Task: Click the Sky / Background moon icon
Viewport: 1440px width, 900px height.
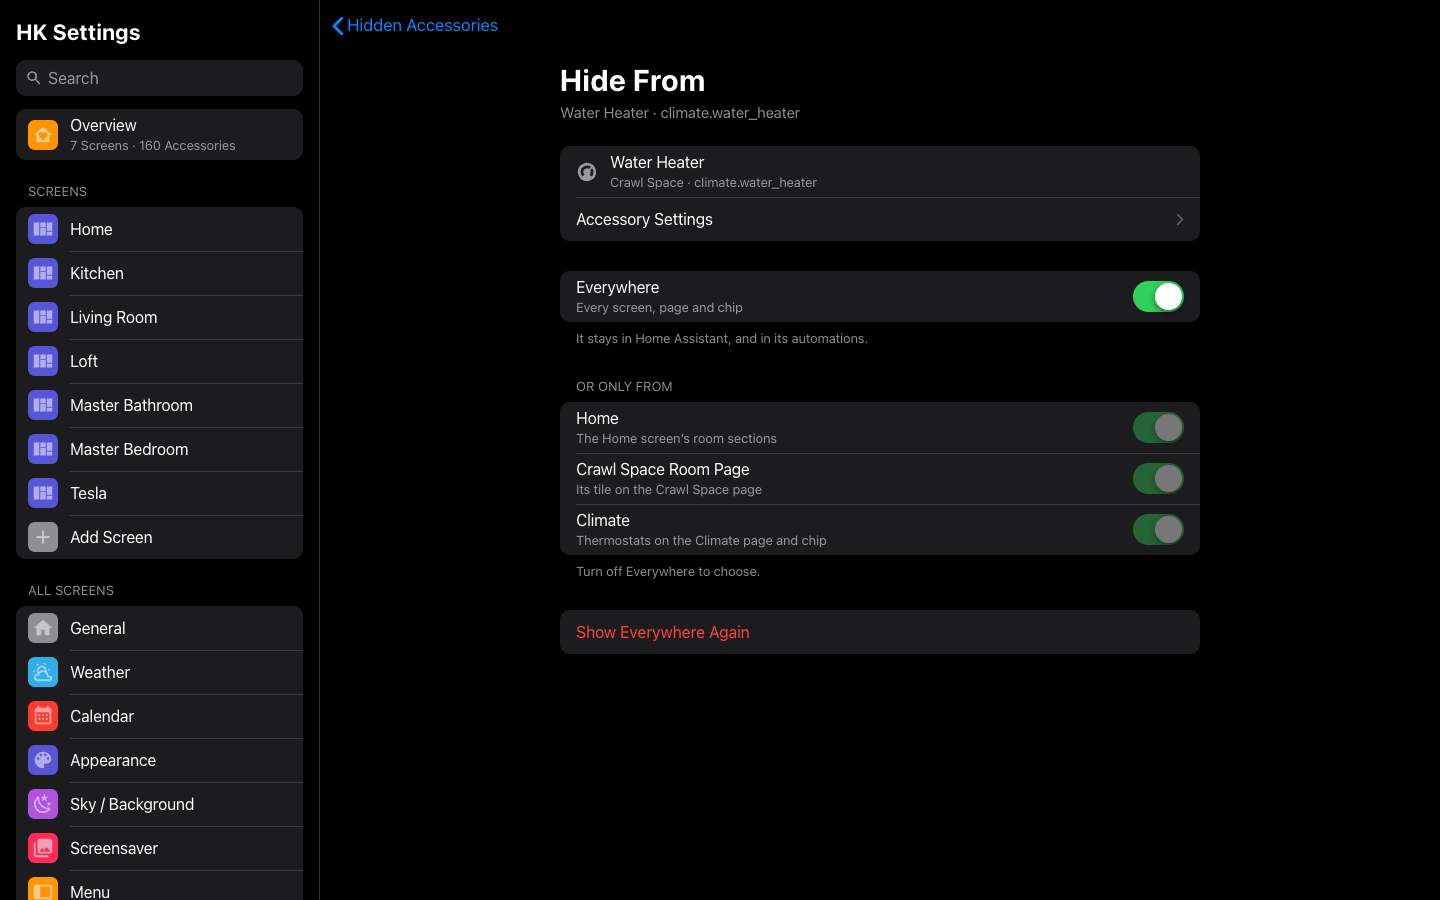Action: 43,804
